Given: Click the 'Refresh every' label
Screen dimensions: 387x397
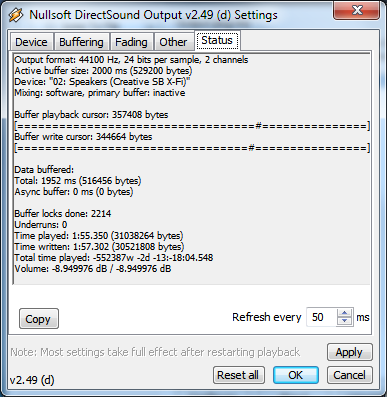Looking at the screenshot, I should (x=267, y=317).
